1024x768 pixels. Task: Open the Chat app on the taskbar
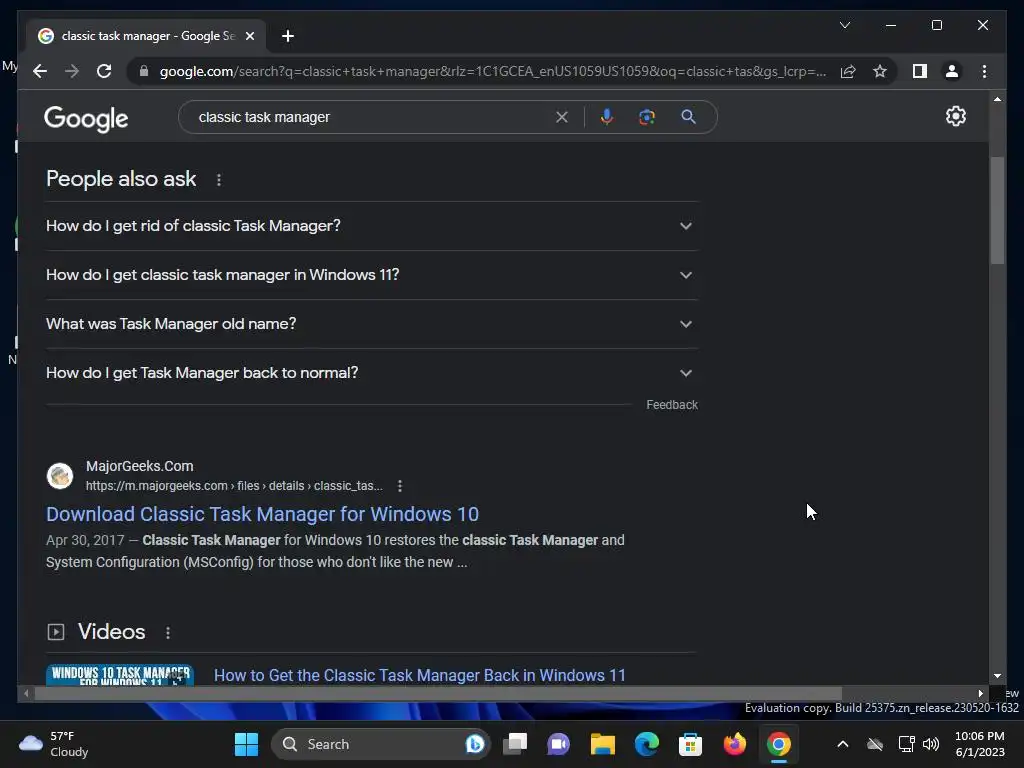click(558, 744)
